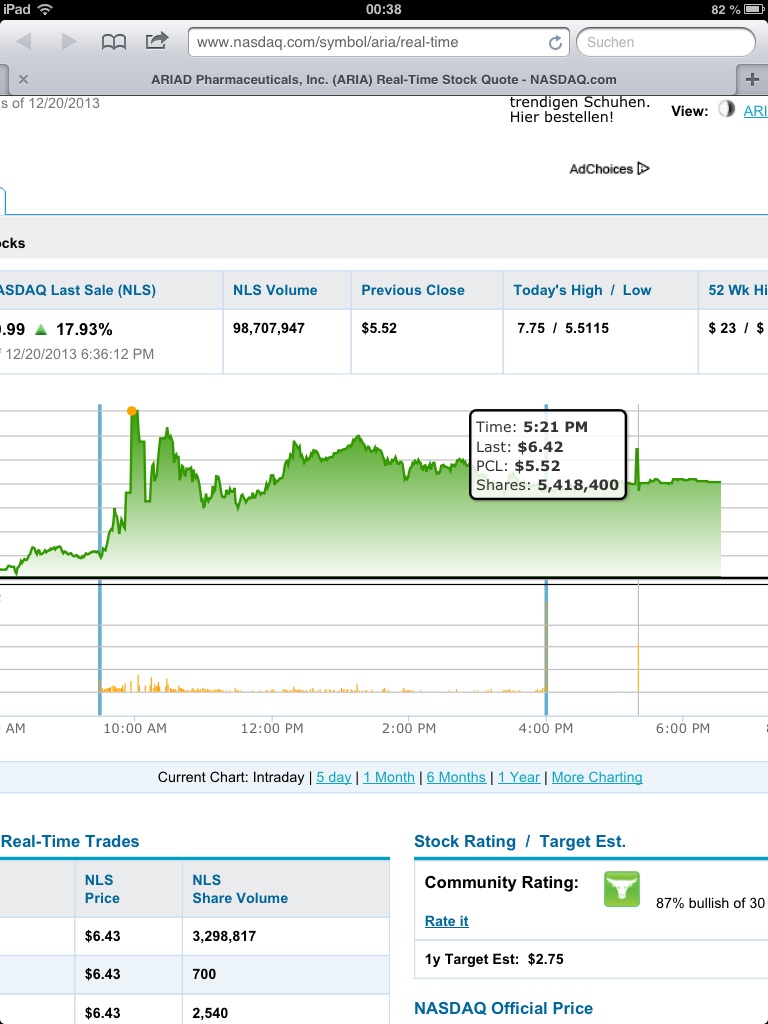This screenshot has height=1024, width=768.
Task: Focus the Suchen search field
Action: pyautogui.click(x=665, y=42)
